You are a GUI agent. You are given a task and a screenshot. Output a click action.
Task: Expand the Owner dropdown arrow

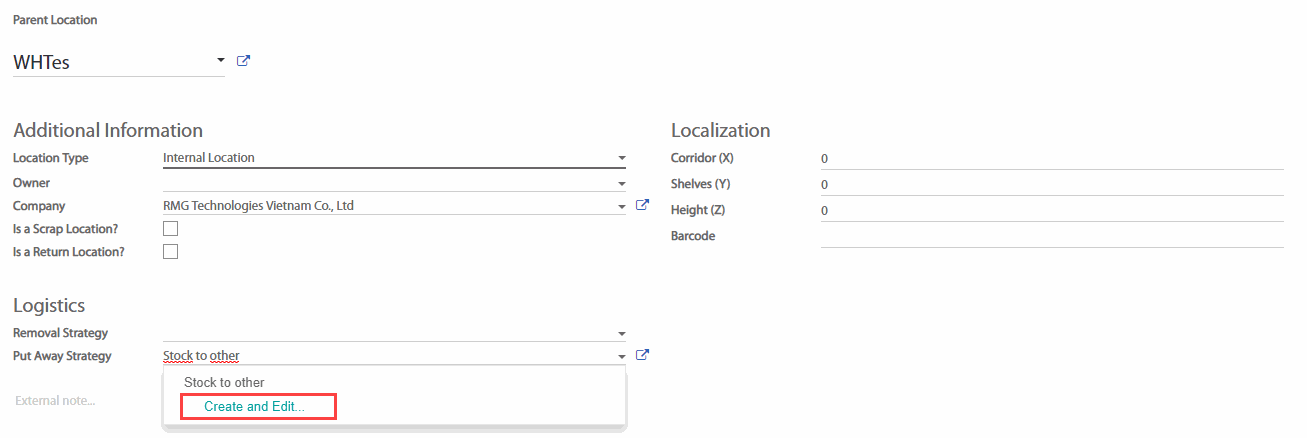621,184
